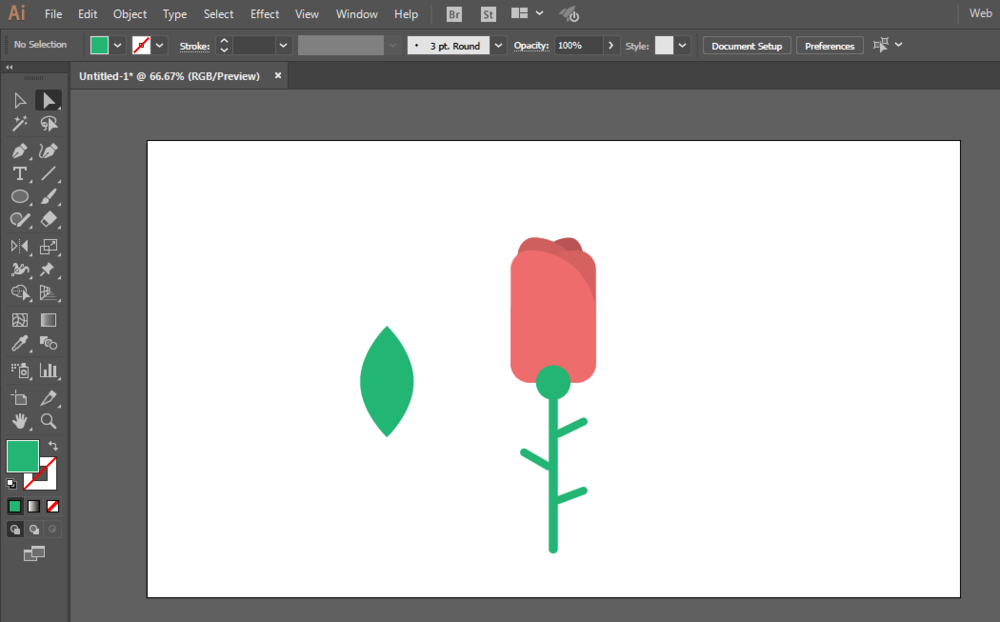The height and width of the screenshot is (622, 1000).
Task: Pick the Type tool
Action: coord(19,174)
